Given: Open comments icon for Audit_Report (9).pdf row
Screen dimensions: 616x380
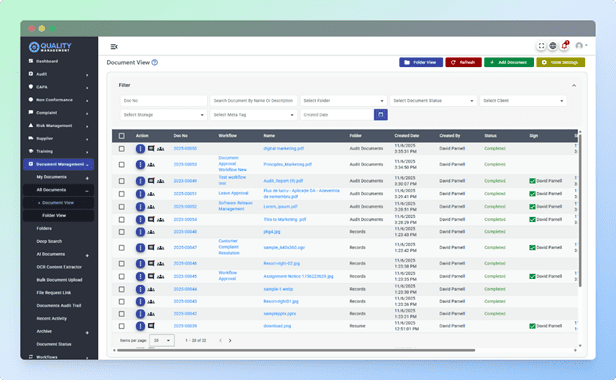Looking at the screenshot, I should tap(151, 181).
